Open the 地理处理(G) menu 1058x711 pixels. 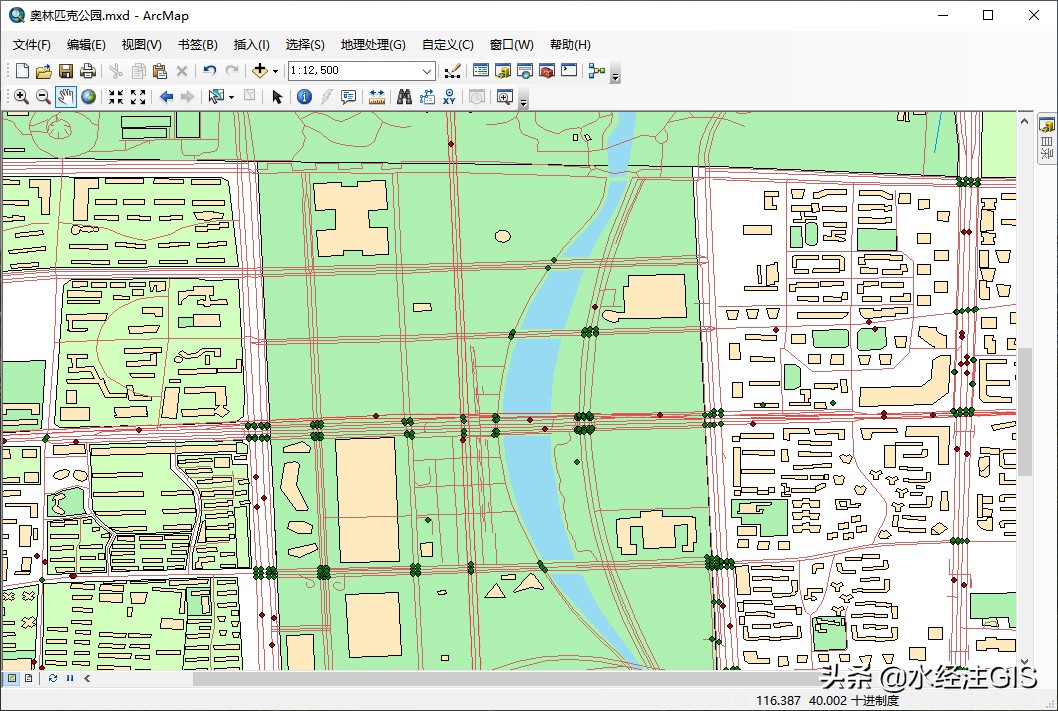372,44
